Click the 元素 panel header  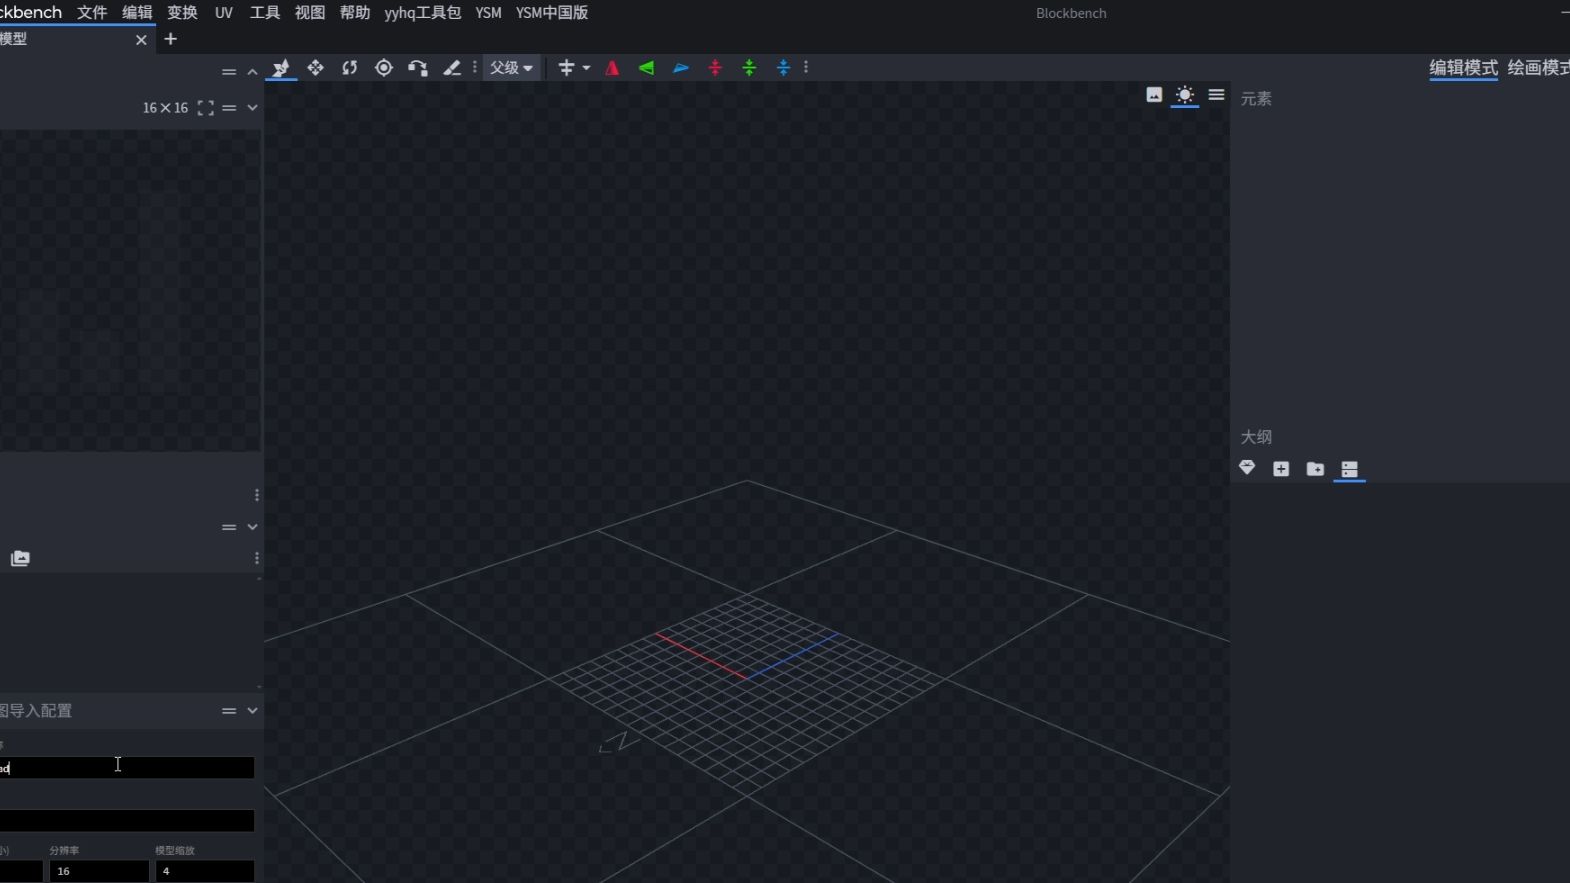pyautogui.click(x=1256, y=99)
